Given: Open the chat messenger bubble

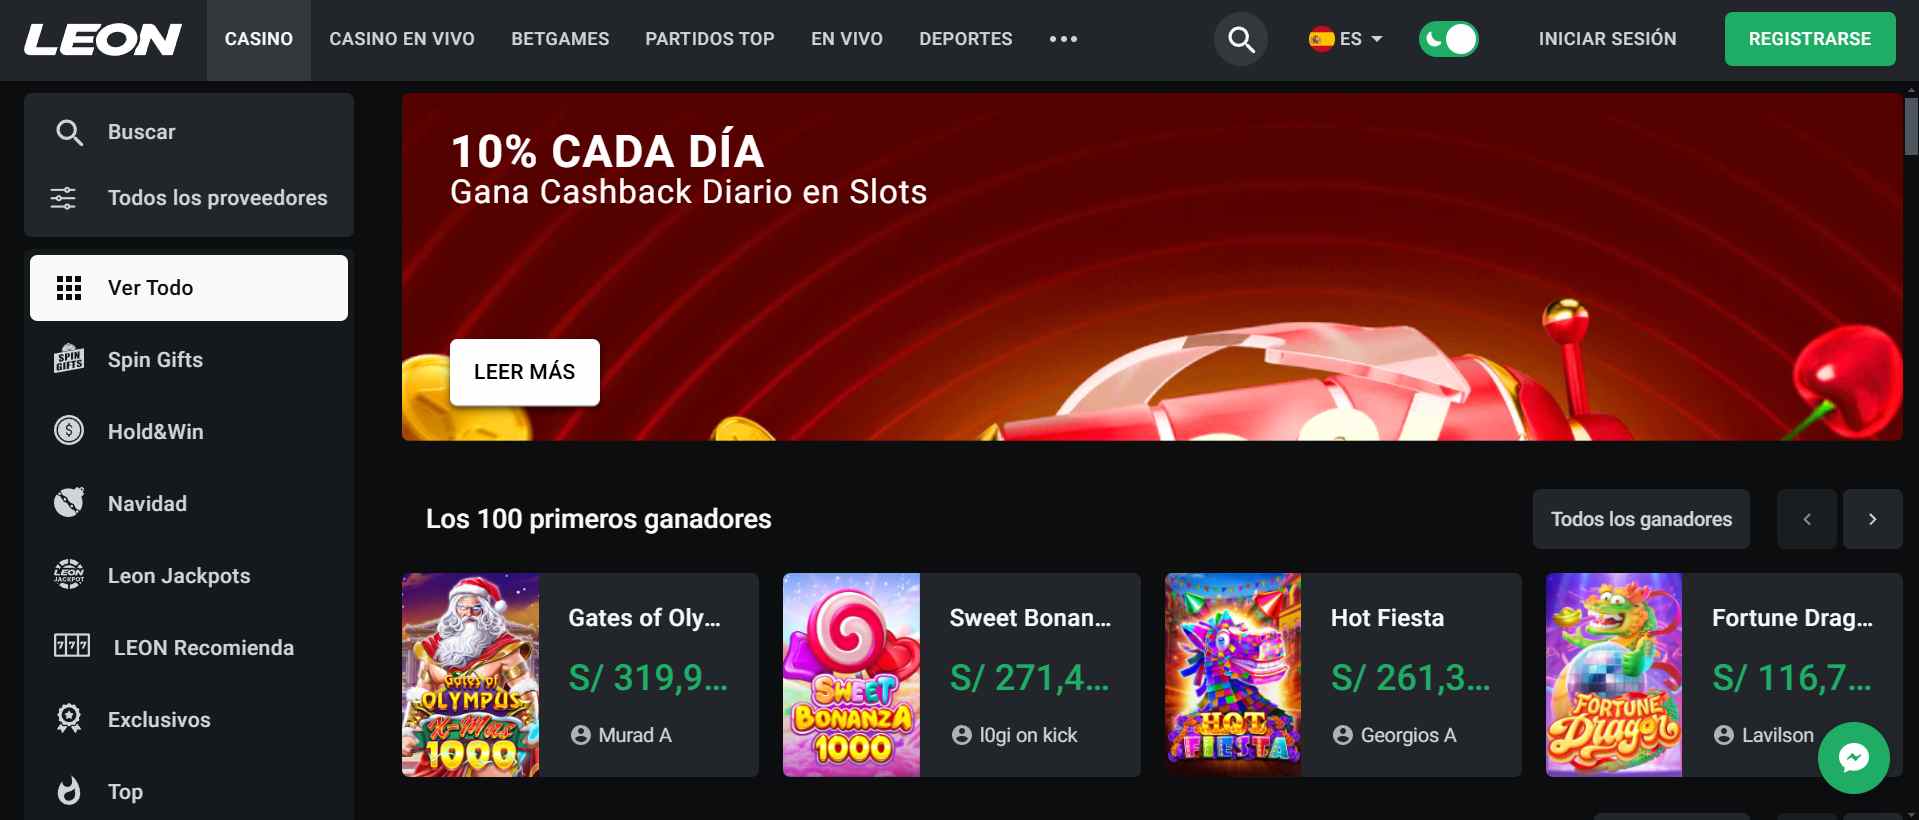Looking at the screenshot, I should click(1853, 758).
